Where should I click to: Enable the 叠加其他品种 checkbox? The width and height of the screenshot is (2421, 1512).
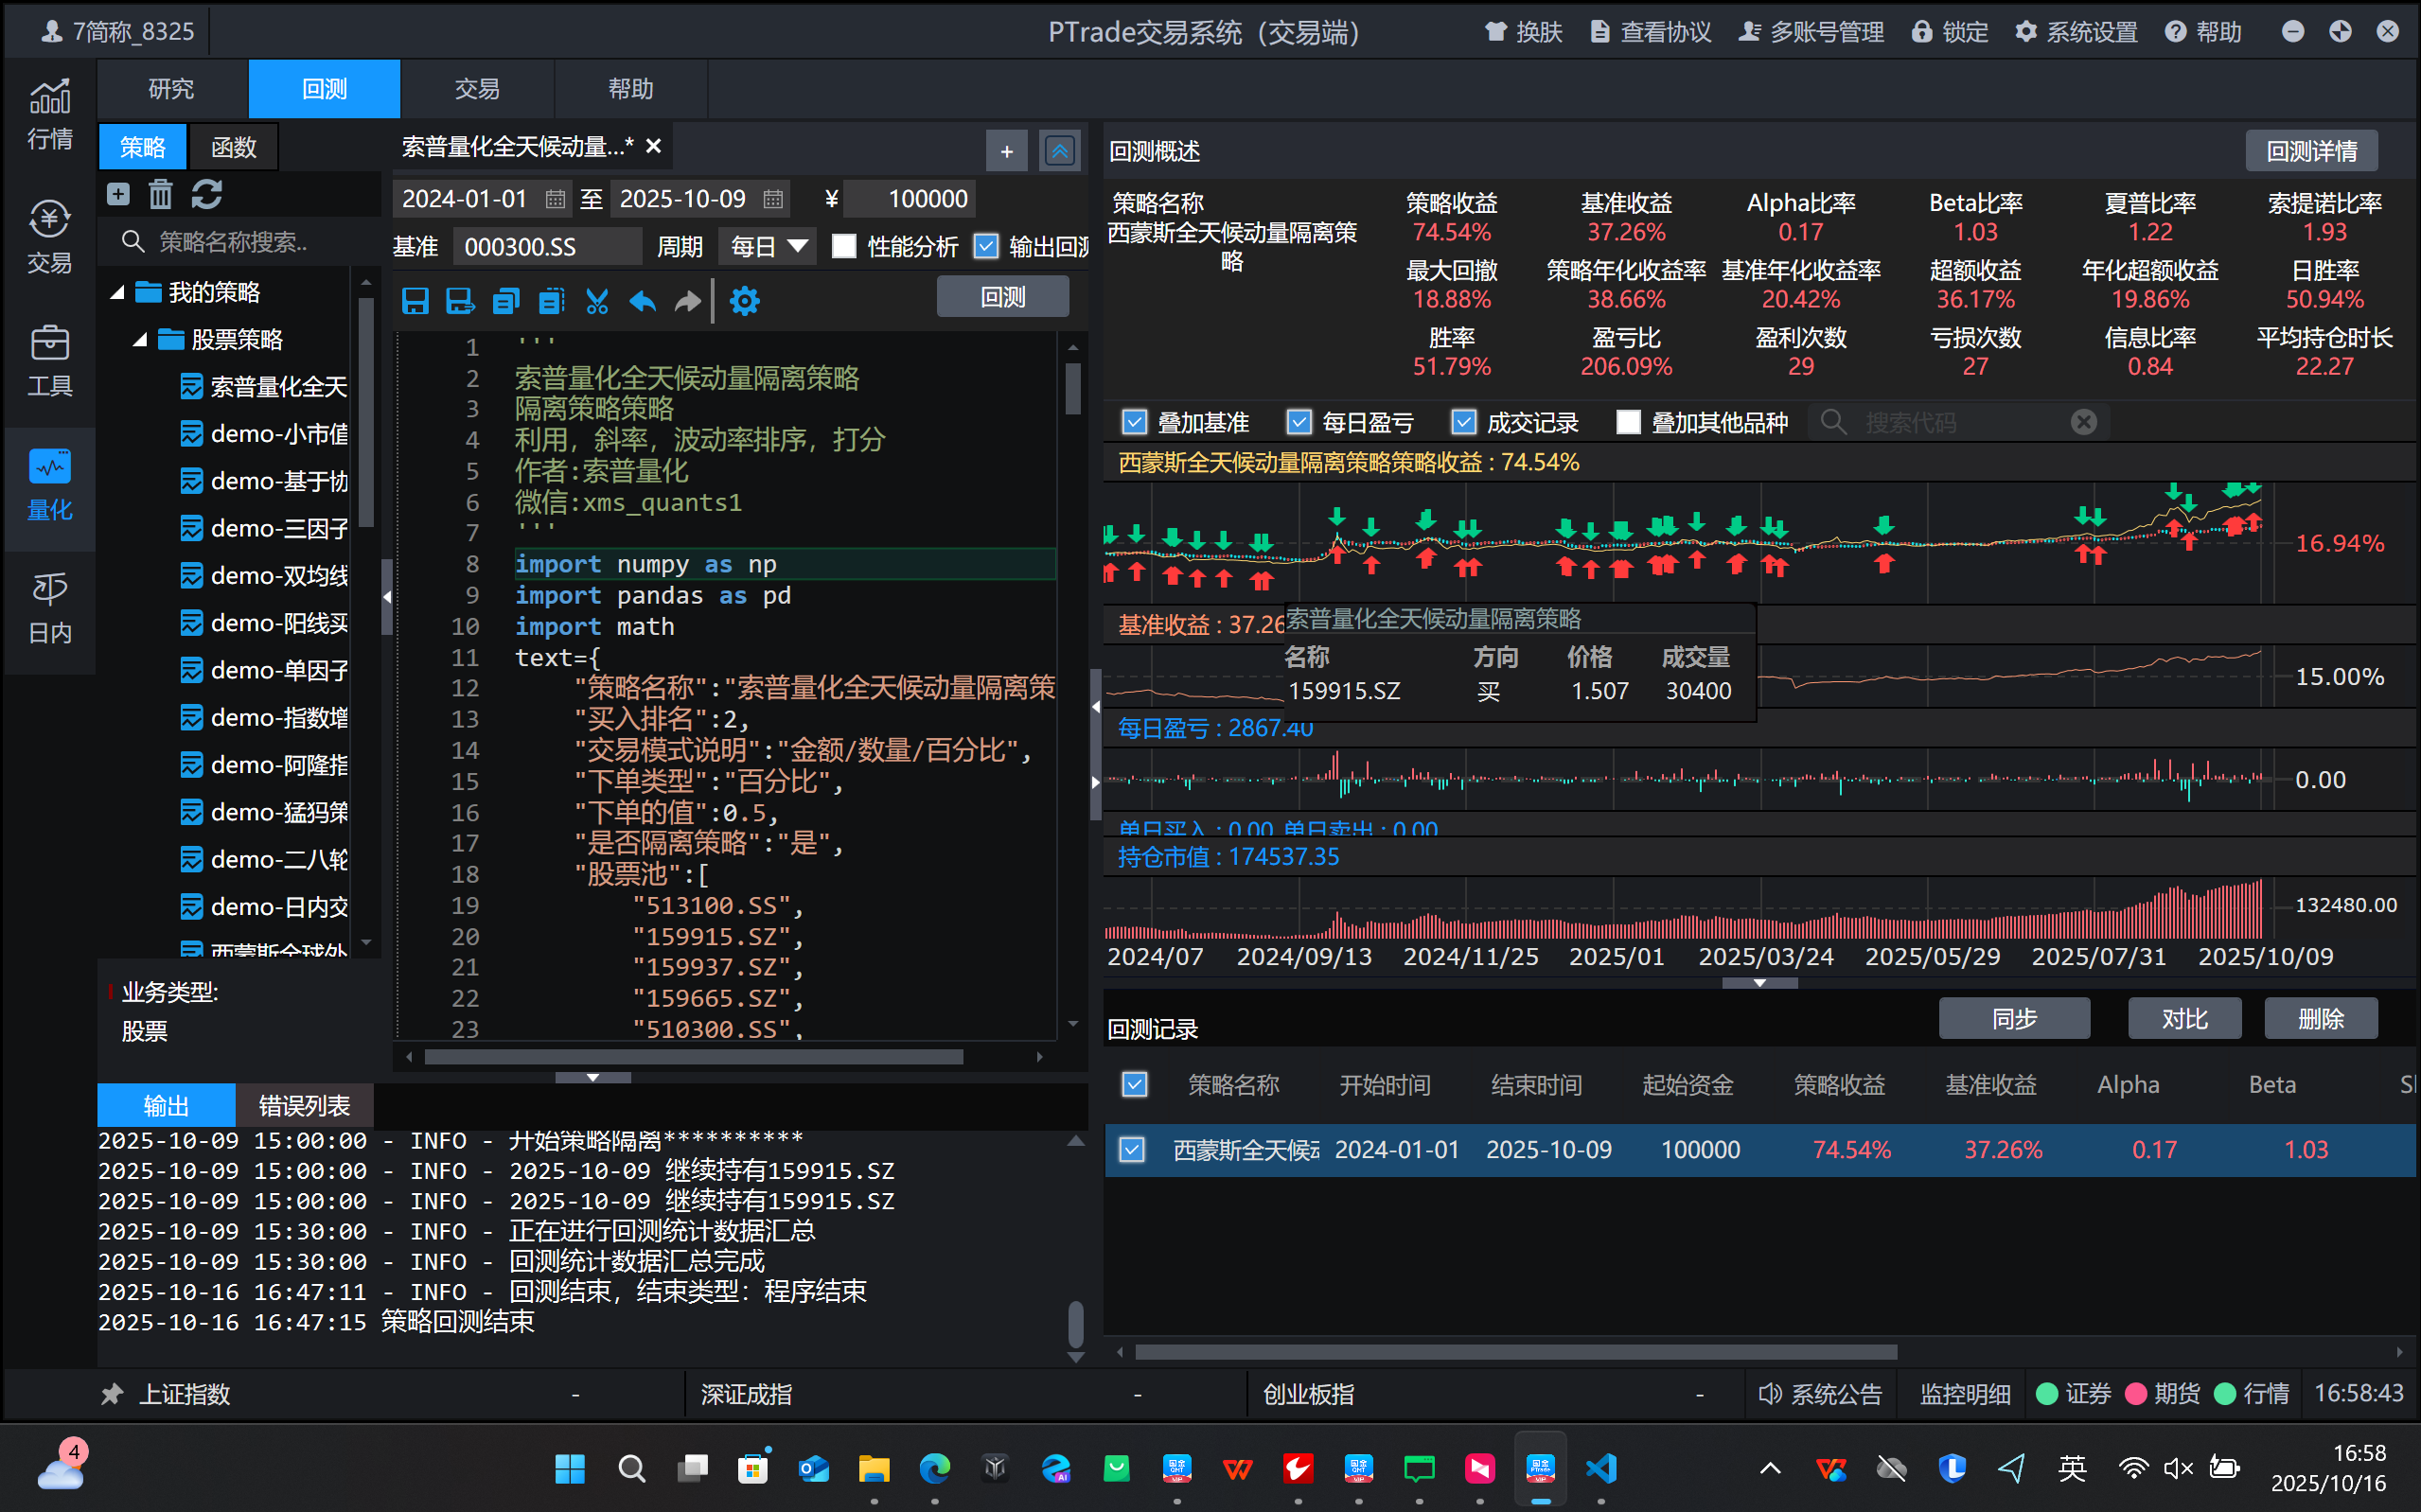click(x=1628, y=422)
